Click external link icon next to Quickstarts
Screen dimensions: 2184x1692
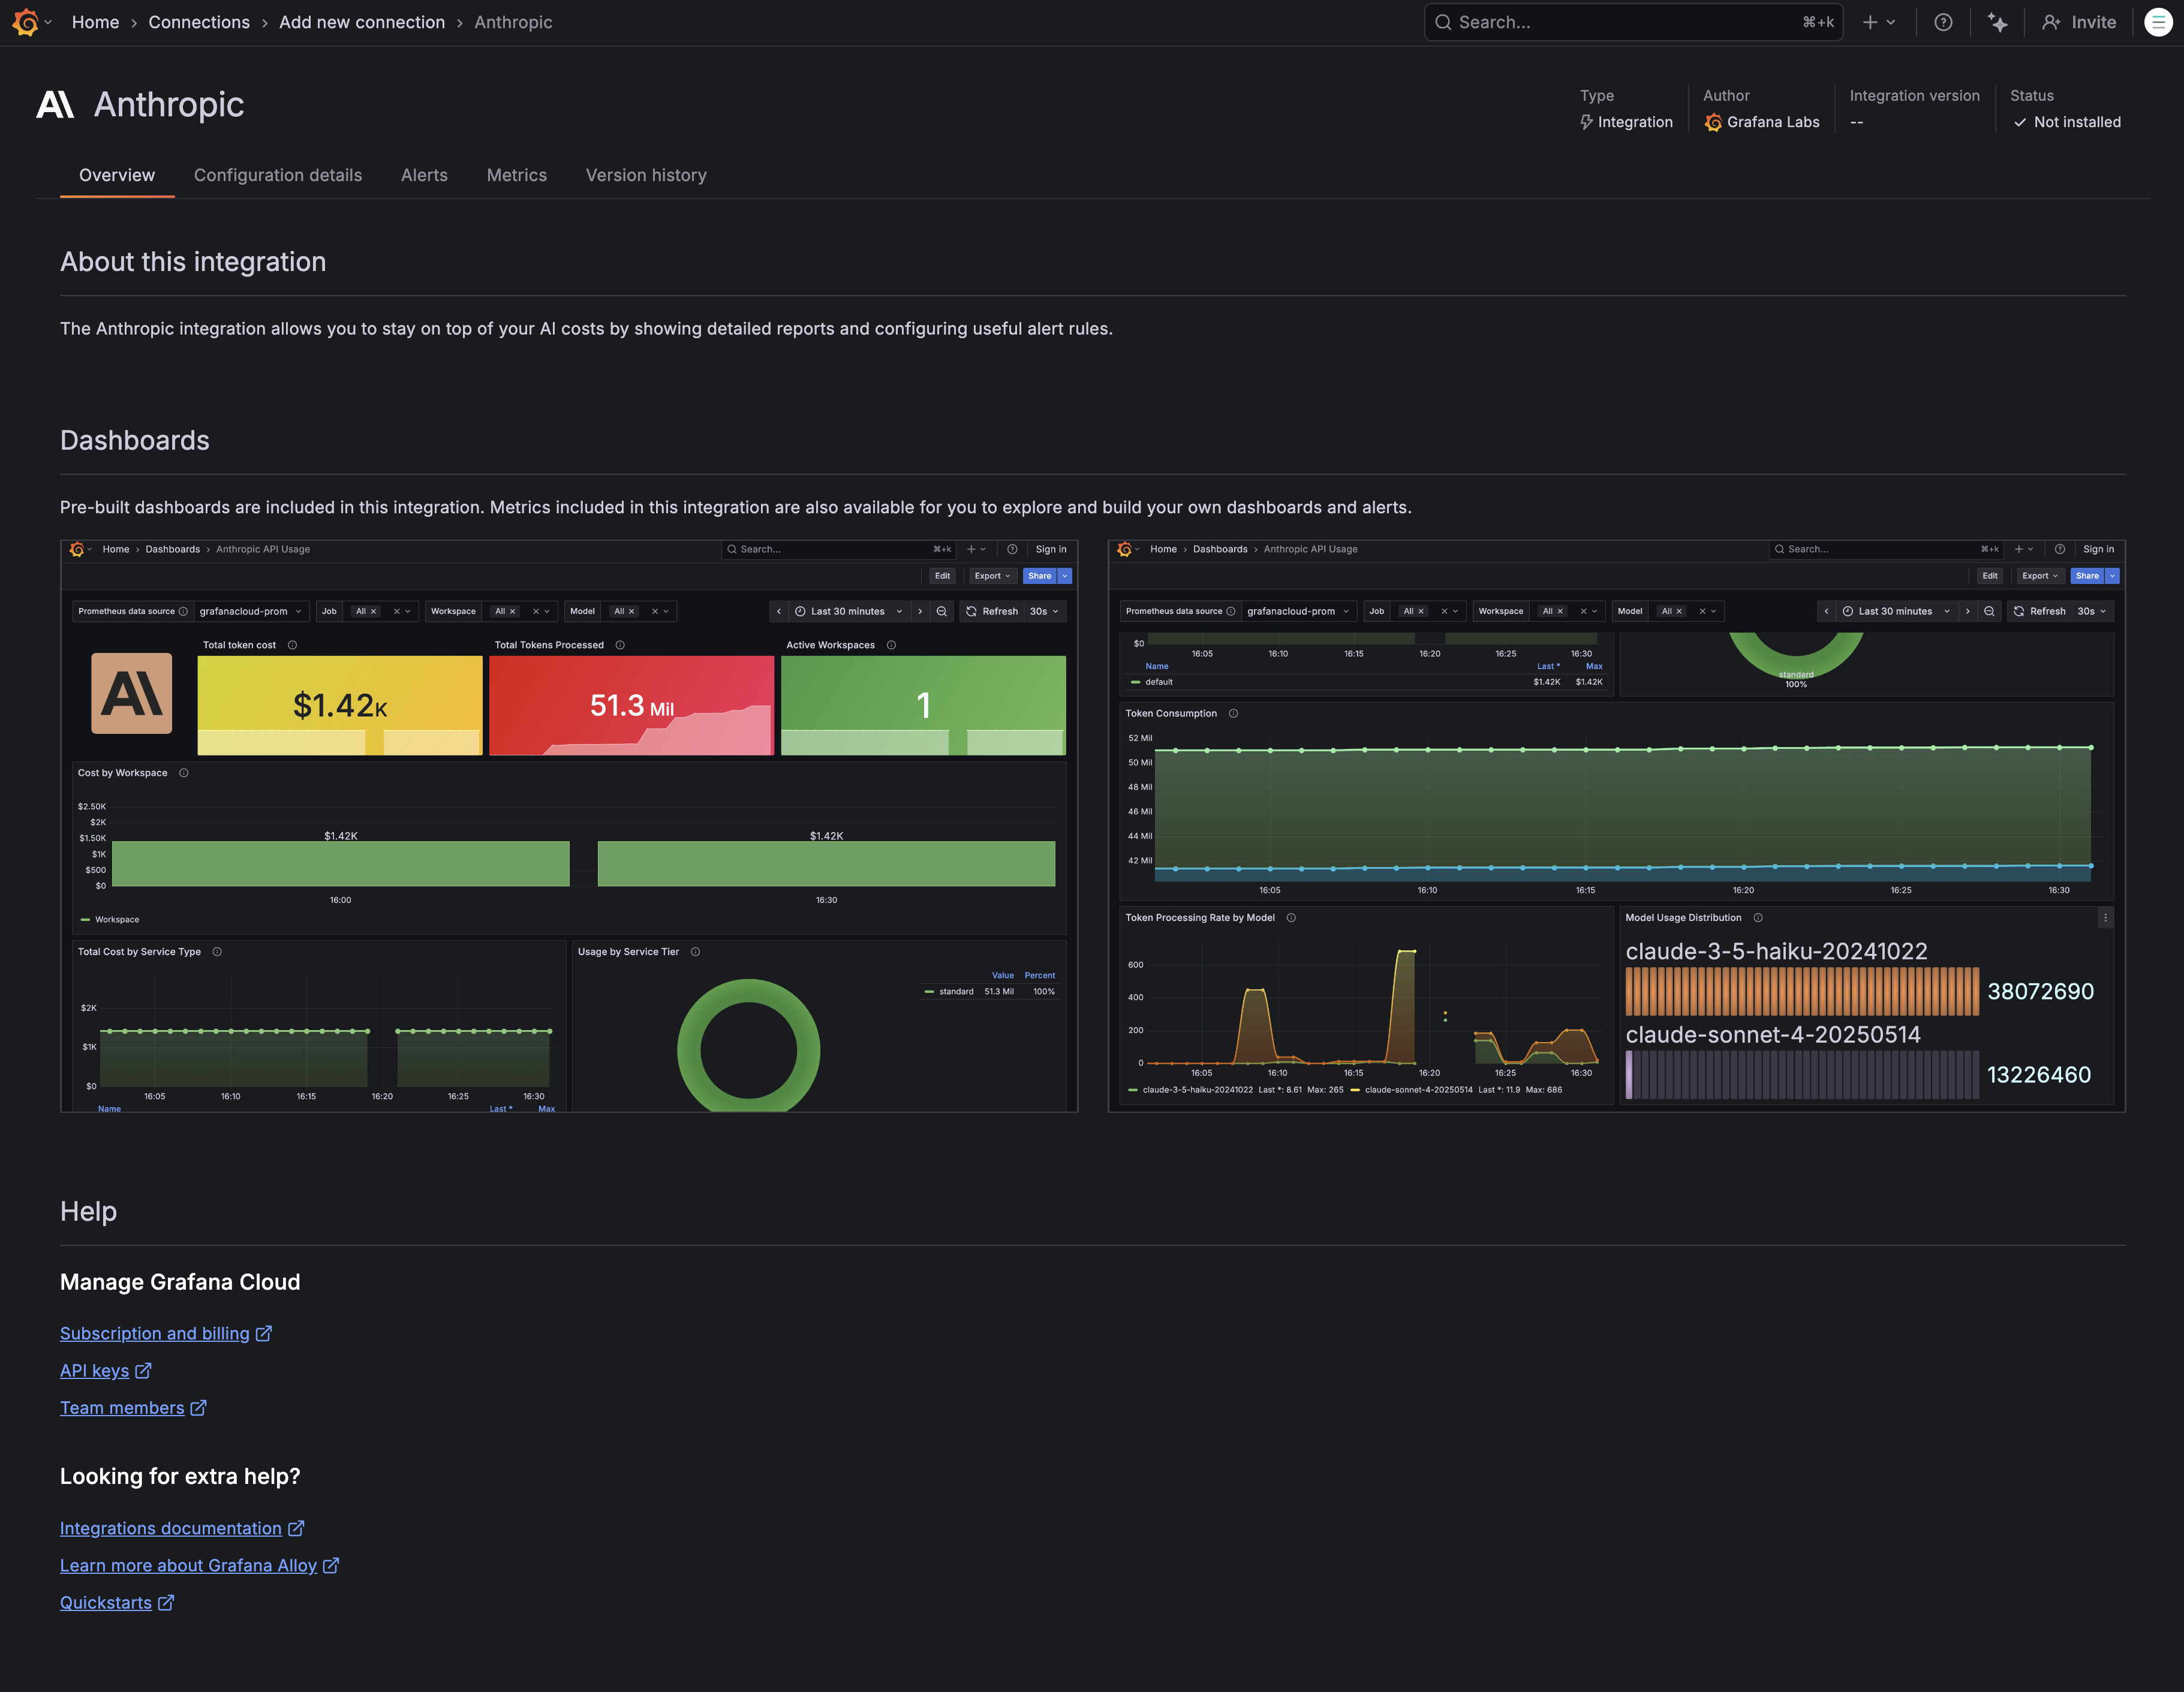pos(166,1603)
